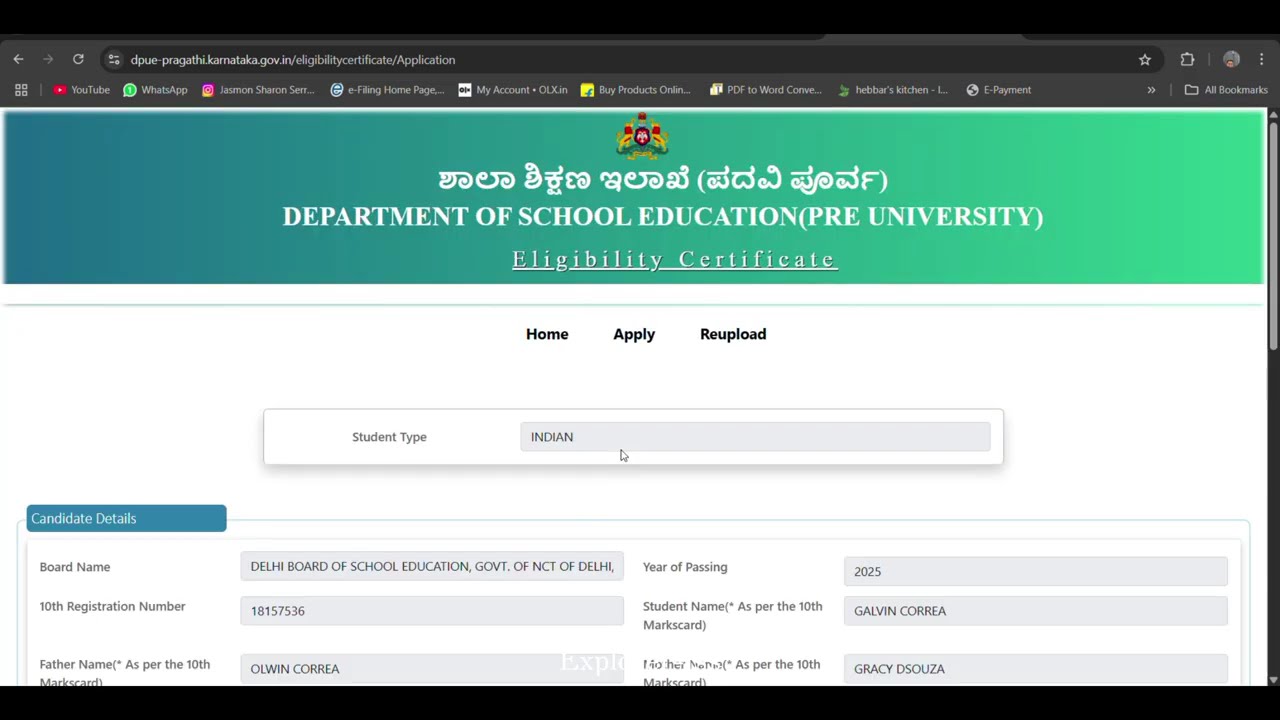The width and height of the screenshot is (1280, 720).
Task: Open the apps grid in bookmarks bar
Action: 21,90
